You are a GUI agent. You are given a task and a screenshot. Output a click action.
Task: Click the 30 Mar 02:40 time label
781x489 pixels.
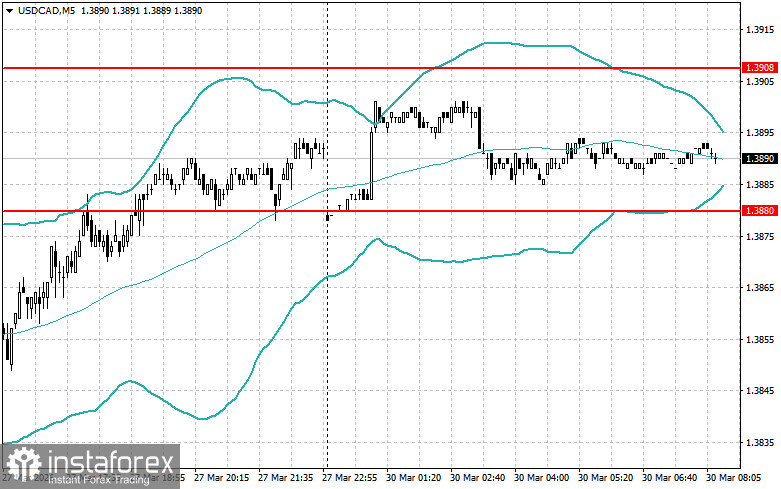[x=477, y=478]
